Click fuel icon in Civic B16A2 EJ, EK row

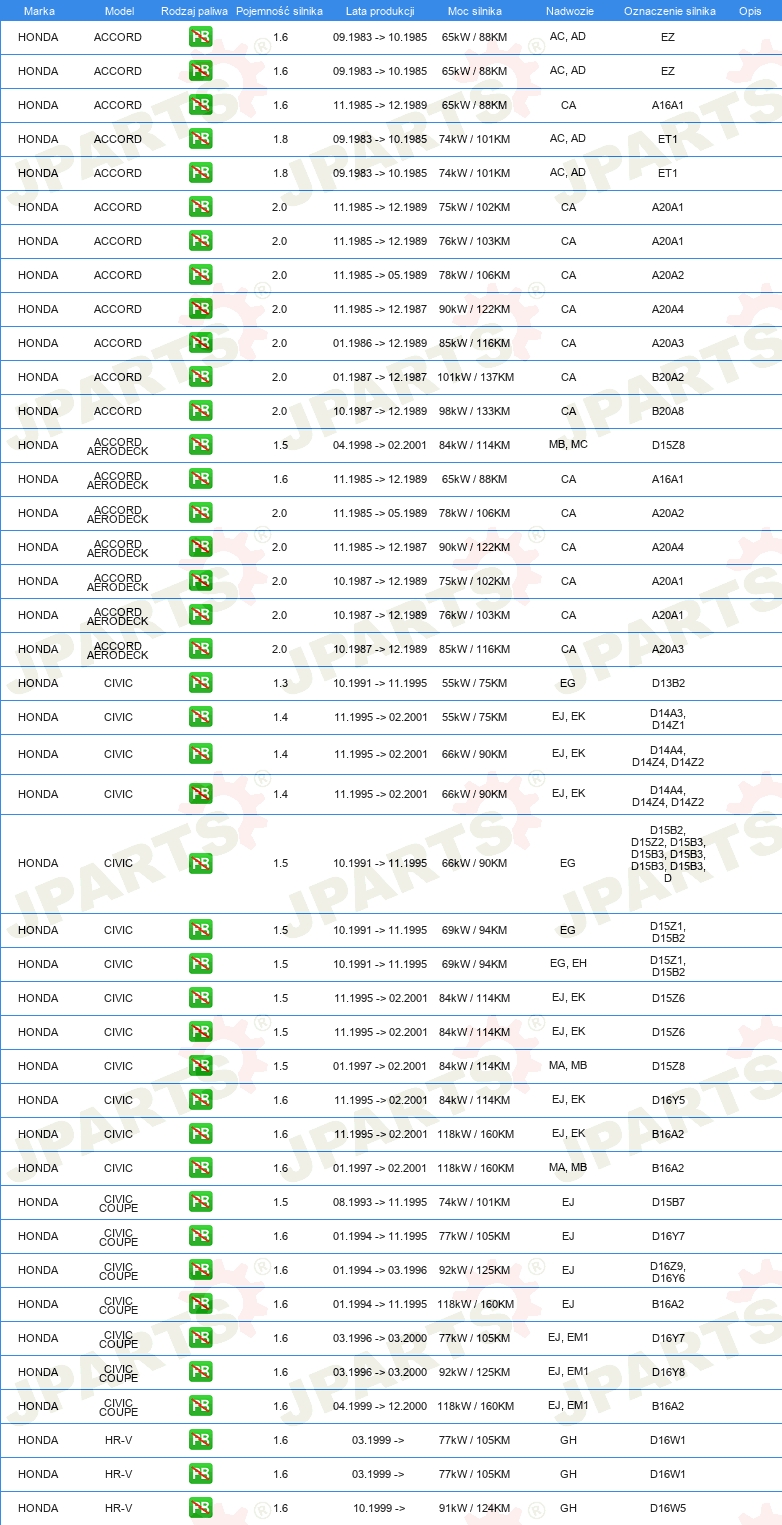[200, 1134]
